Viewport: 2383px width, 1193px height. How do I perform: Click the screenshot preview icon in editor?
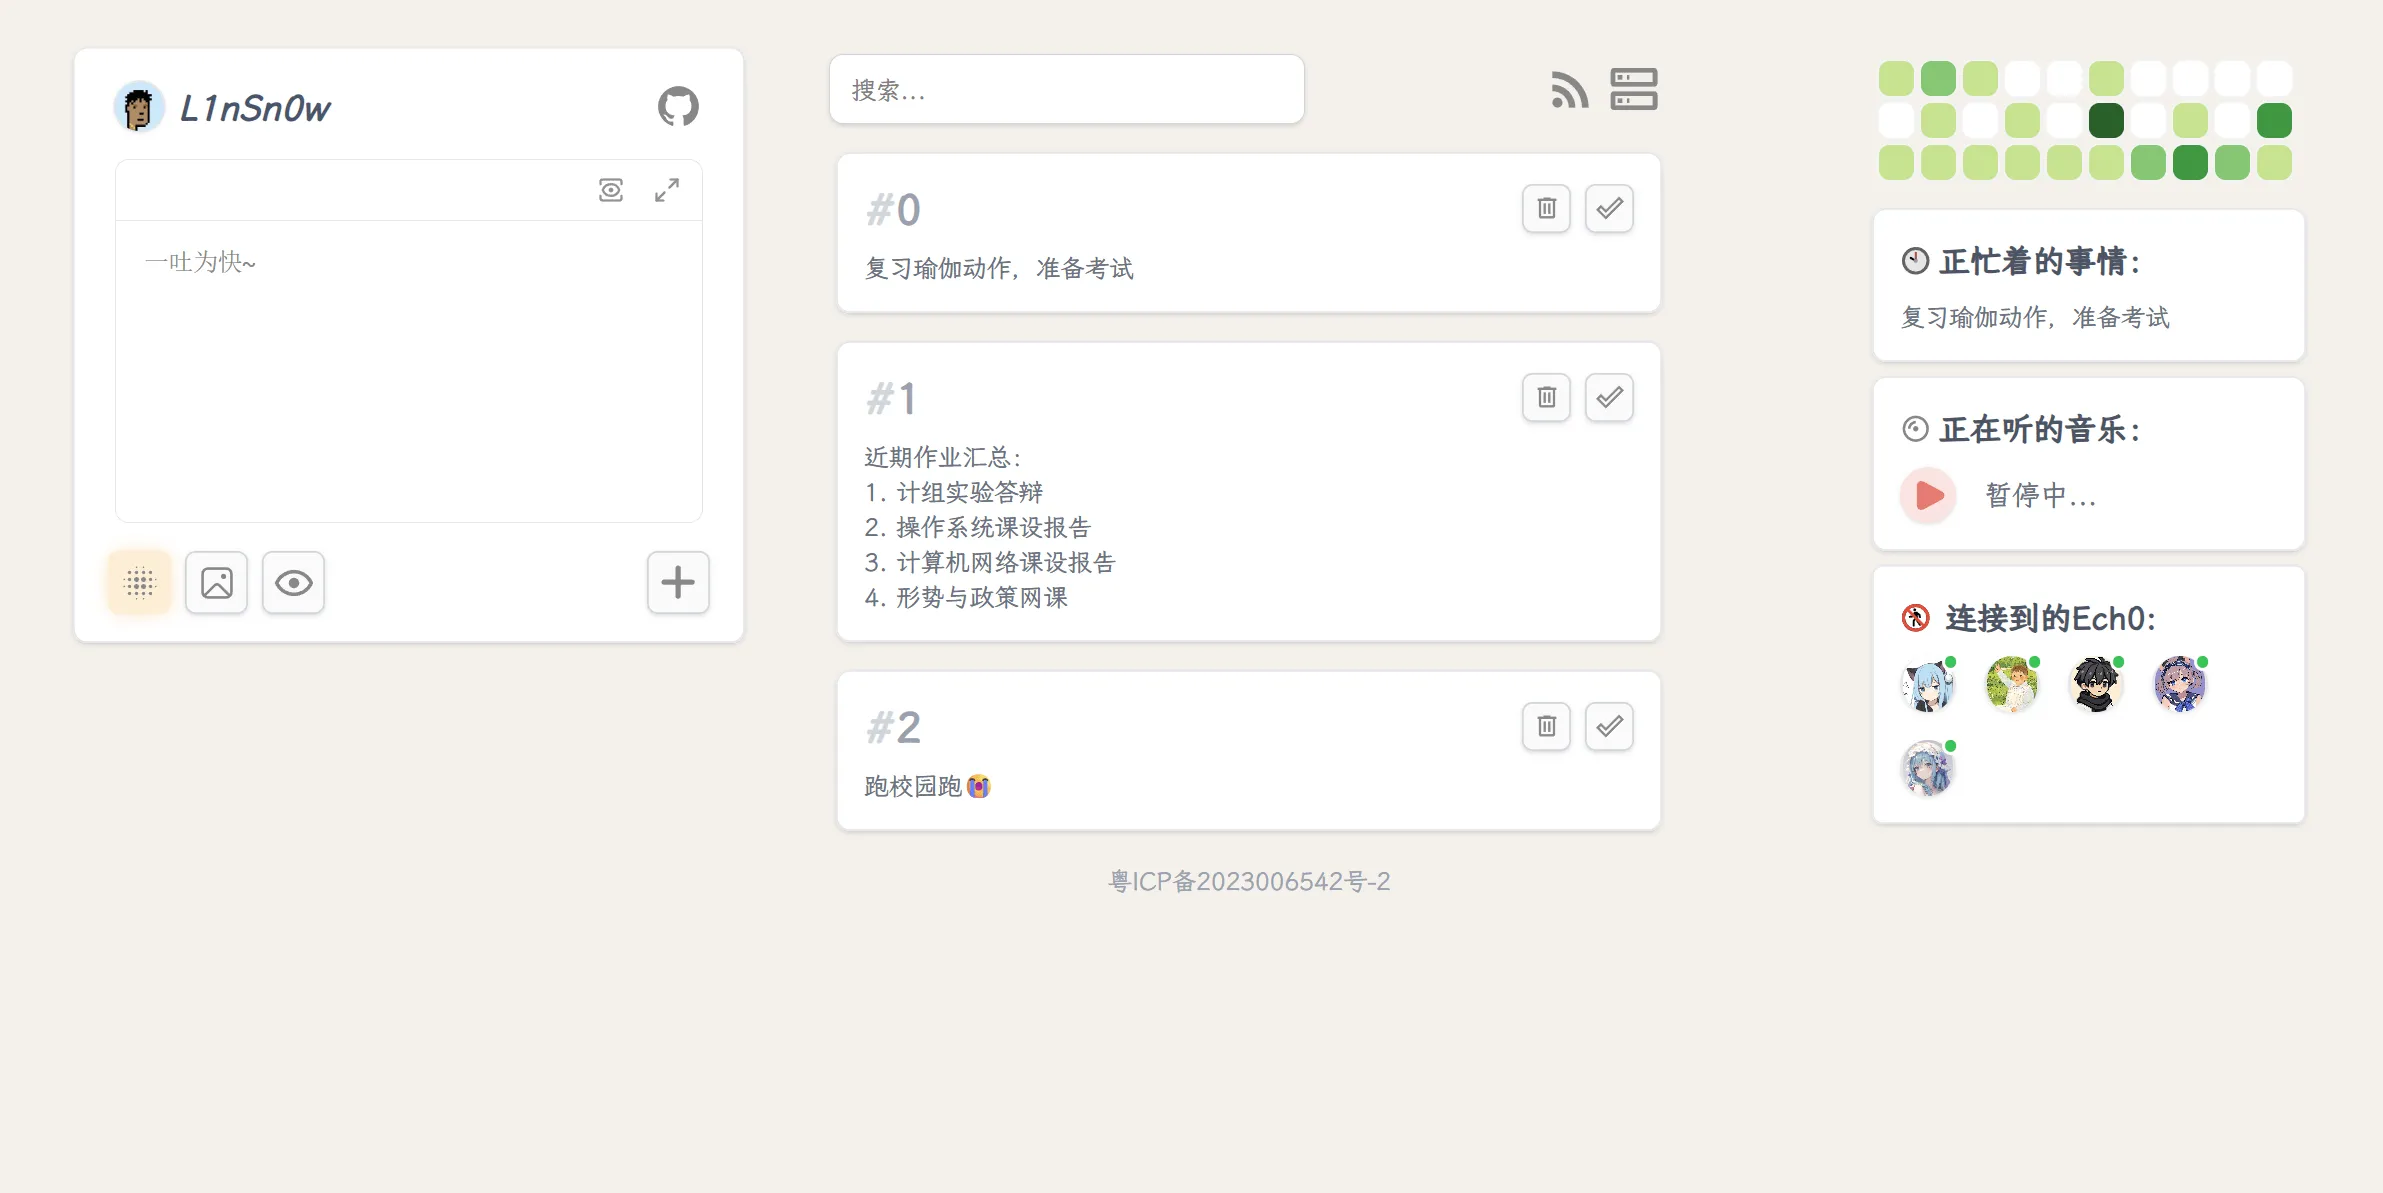coord(610,190)
